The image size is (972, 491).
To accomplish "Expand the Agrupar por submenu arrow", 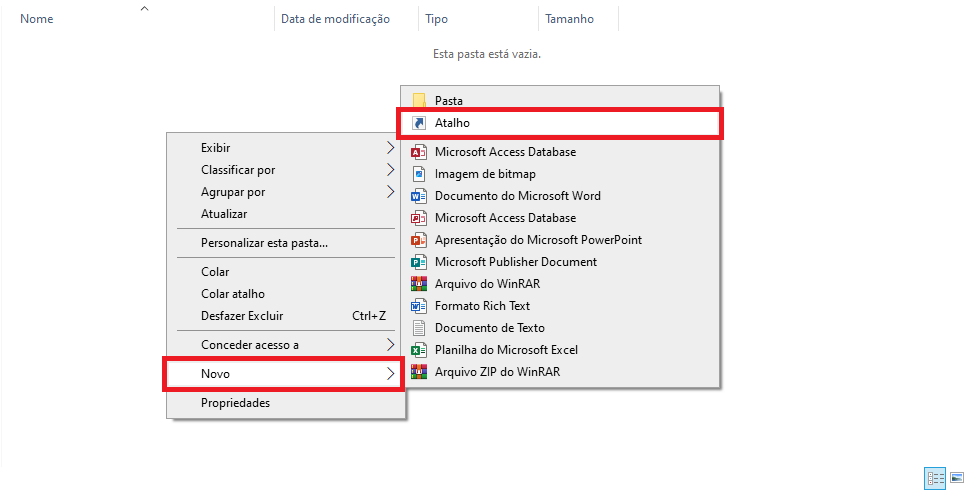I will click(390, 192).
